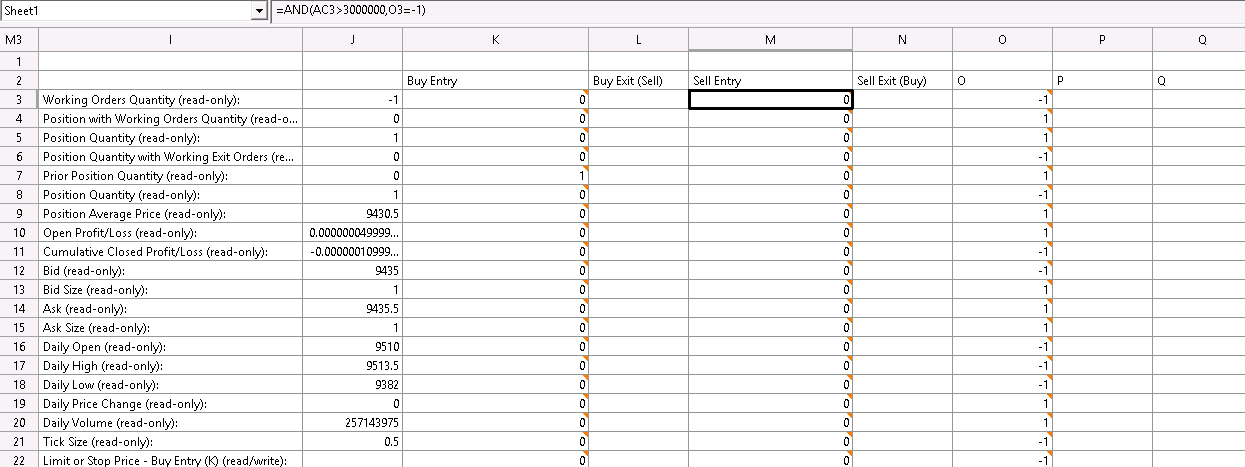
Task: Click the Ask Size label cell
Action: [170, 328]
